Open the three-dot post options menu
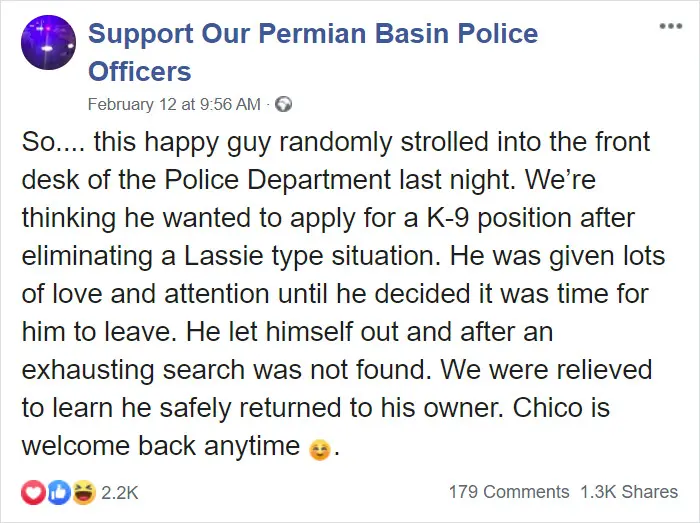 (x=670, y=23)
